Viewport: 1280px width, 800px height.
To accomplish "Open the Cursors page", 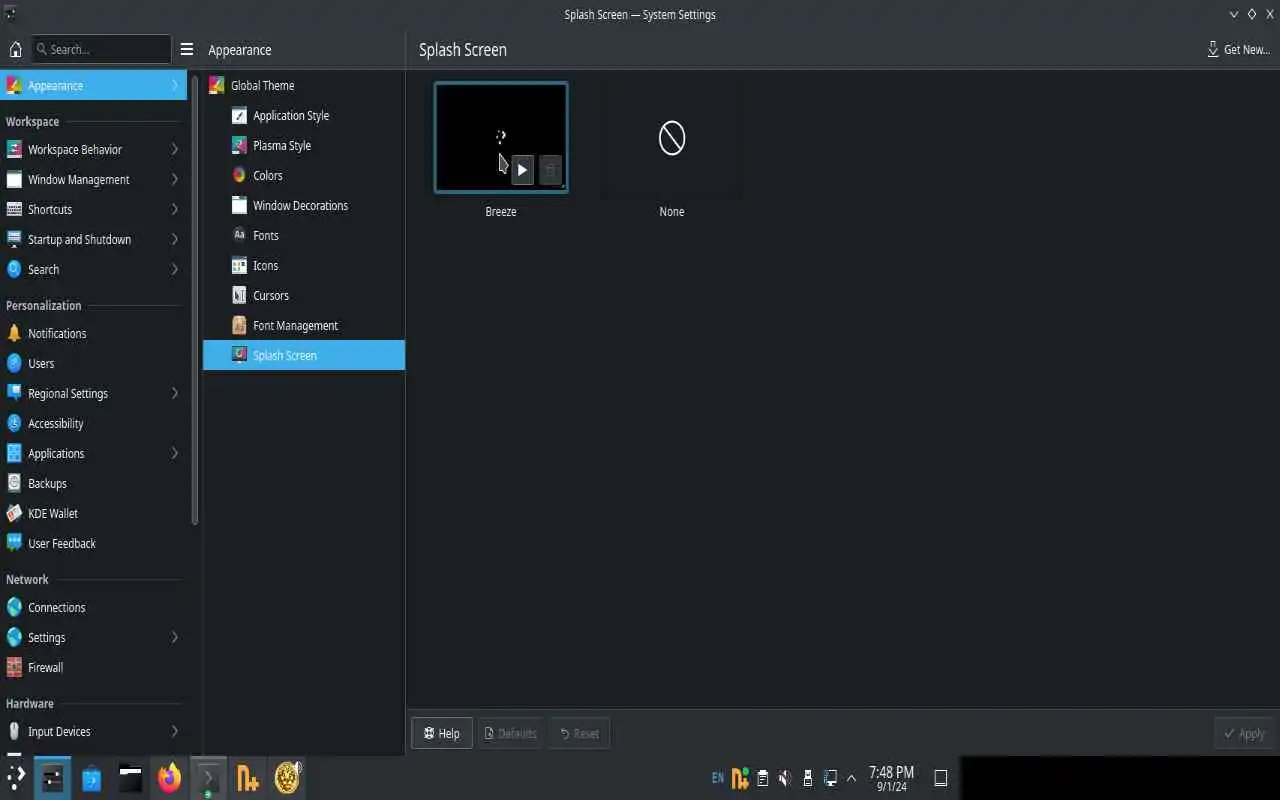I will (304, 296).
